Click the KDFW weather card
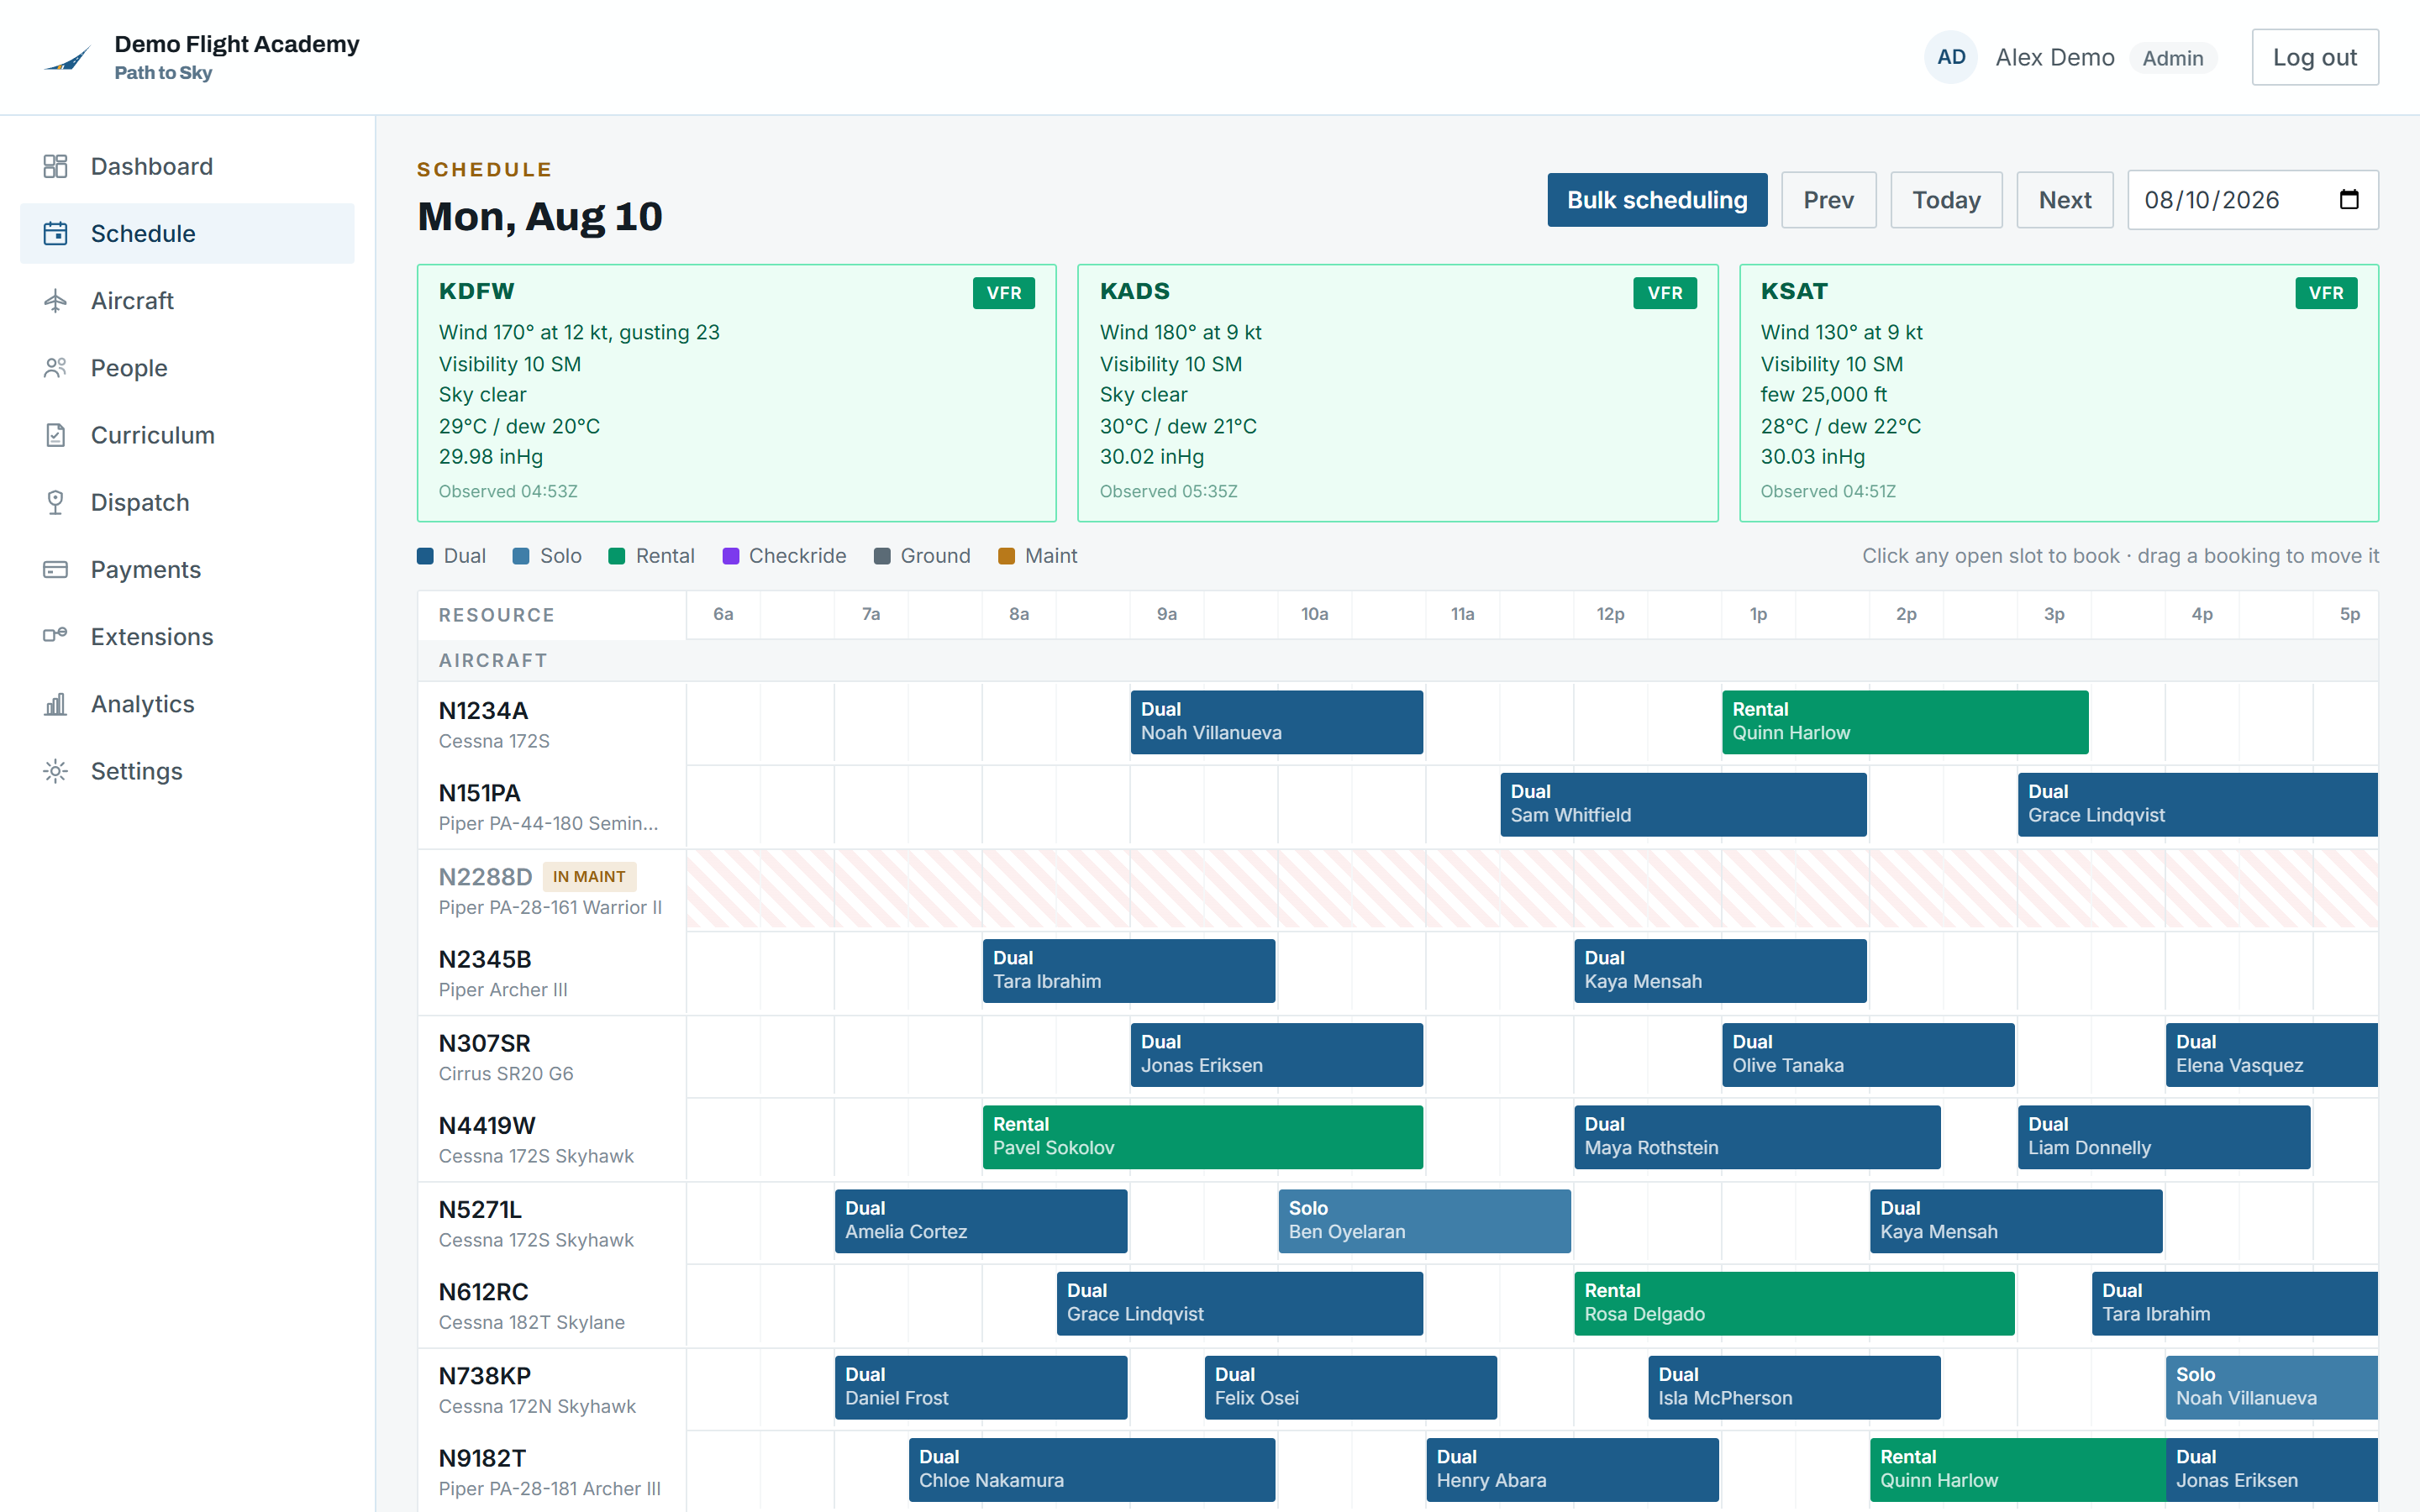This screenshot has height=1512, width=2420. (x=736, y=393)
